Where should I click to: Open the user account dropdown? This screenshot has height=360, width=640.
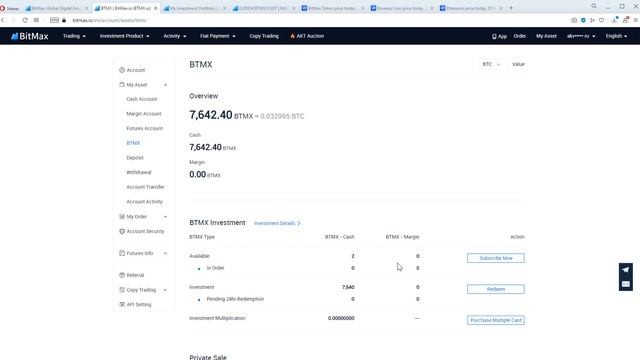pyautogui.click(x=581, y=36)
